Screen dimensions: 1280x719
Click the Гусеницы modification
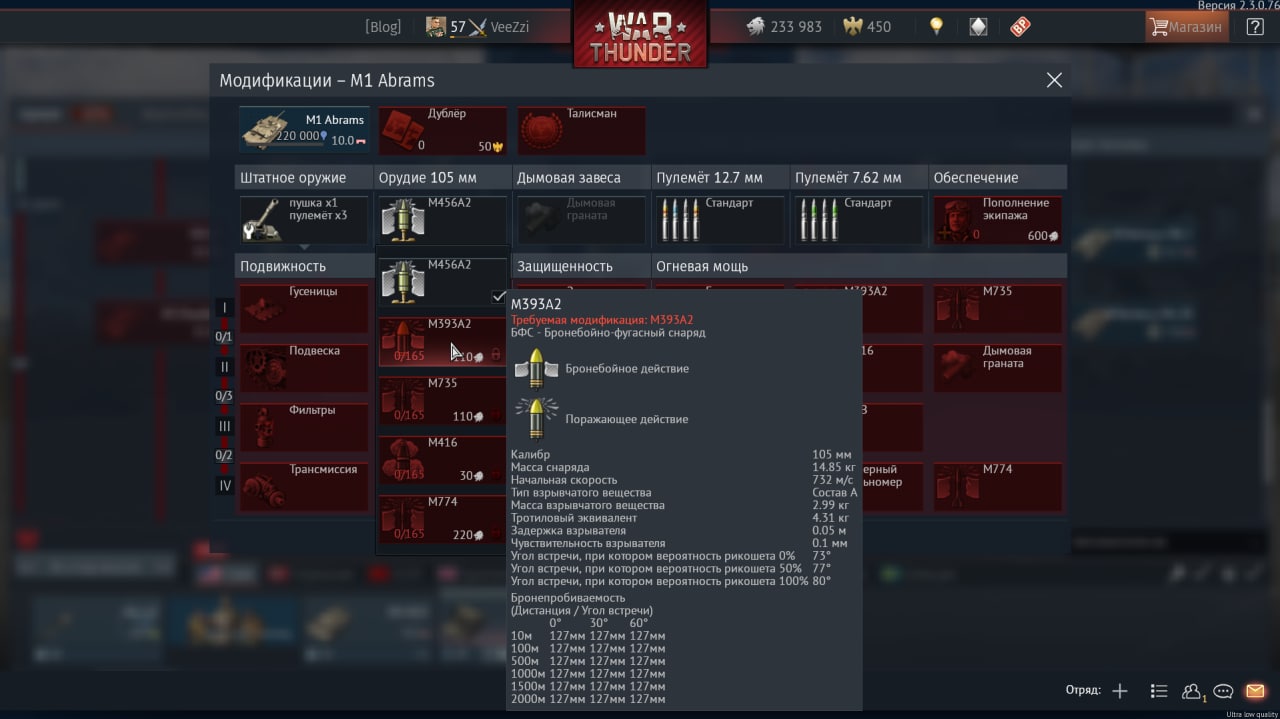click(x=304, y=308)
